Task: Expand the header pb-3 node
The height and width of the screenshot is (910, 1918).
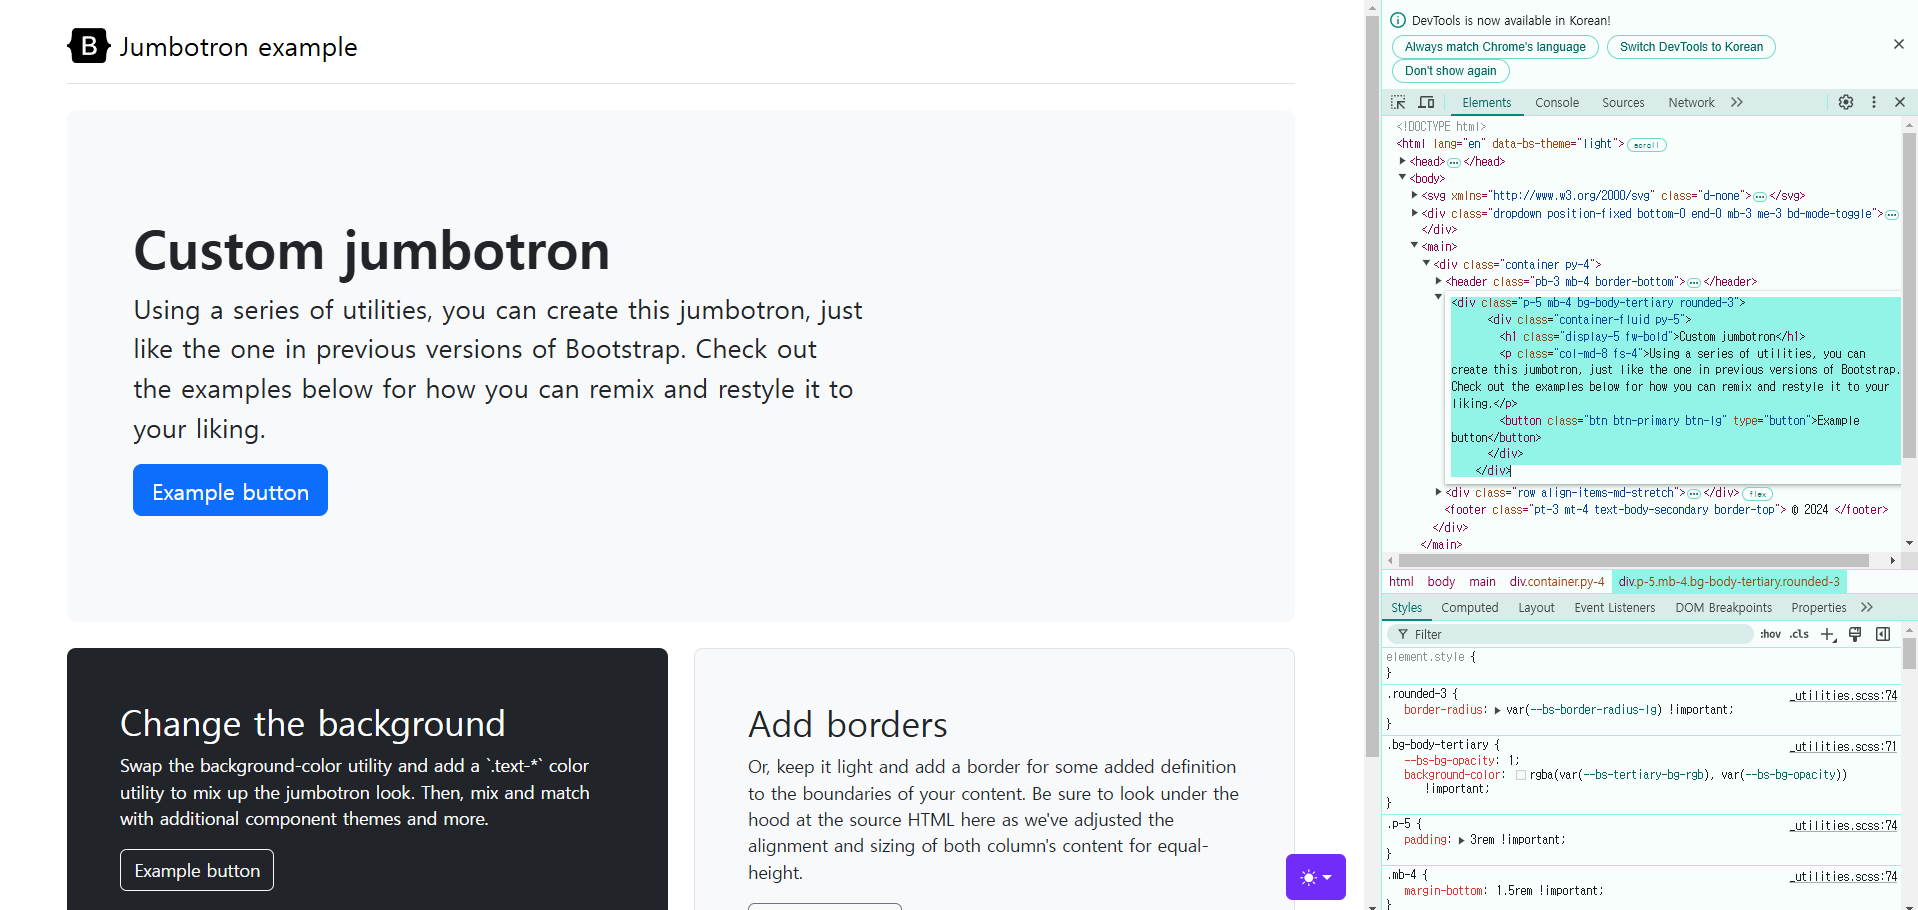Action: pyautogui.click(x=1438, y=281)
